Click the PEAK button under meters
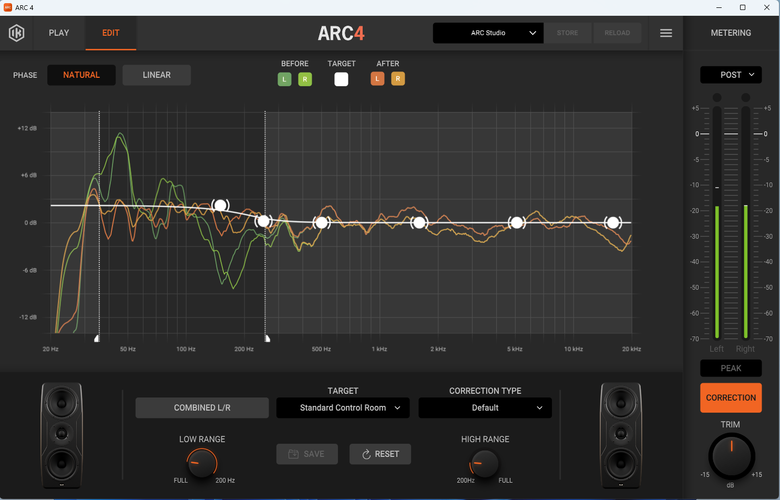Viewport: 780px width, 500px height. coord(731,368)
